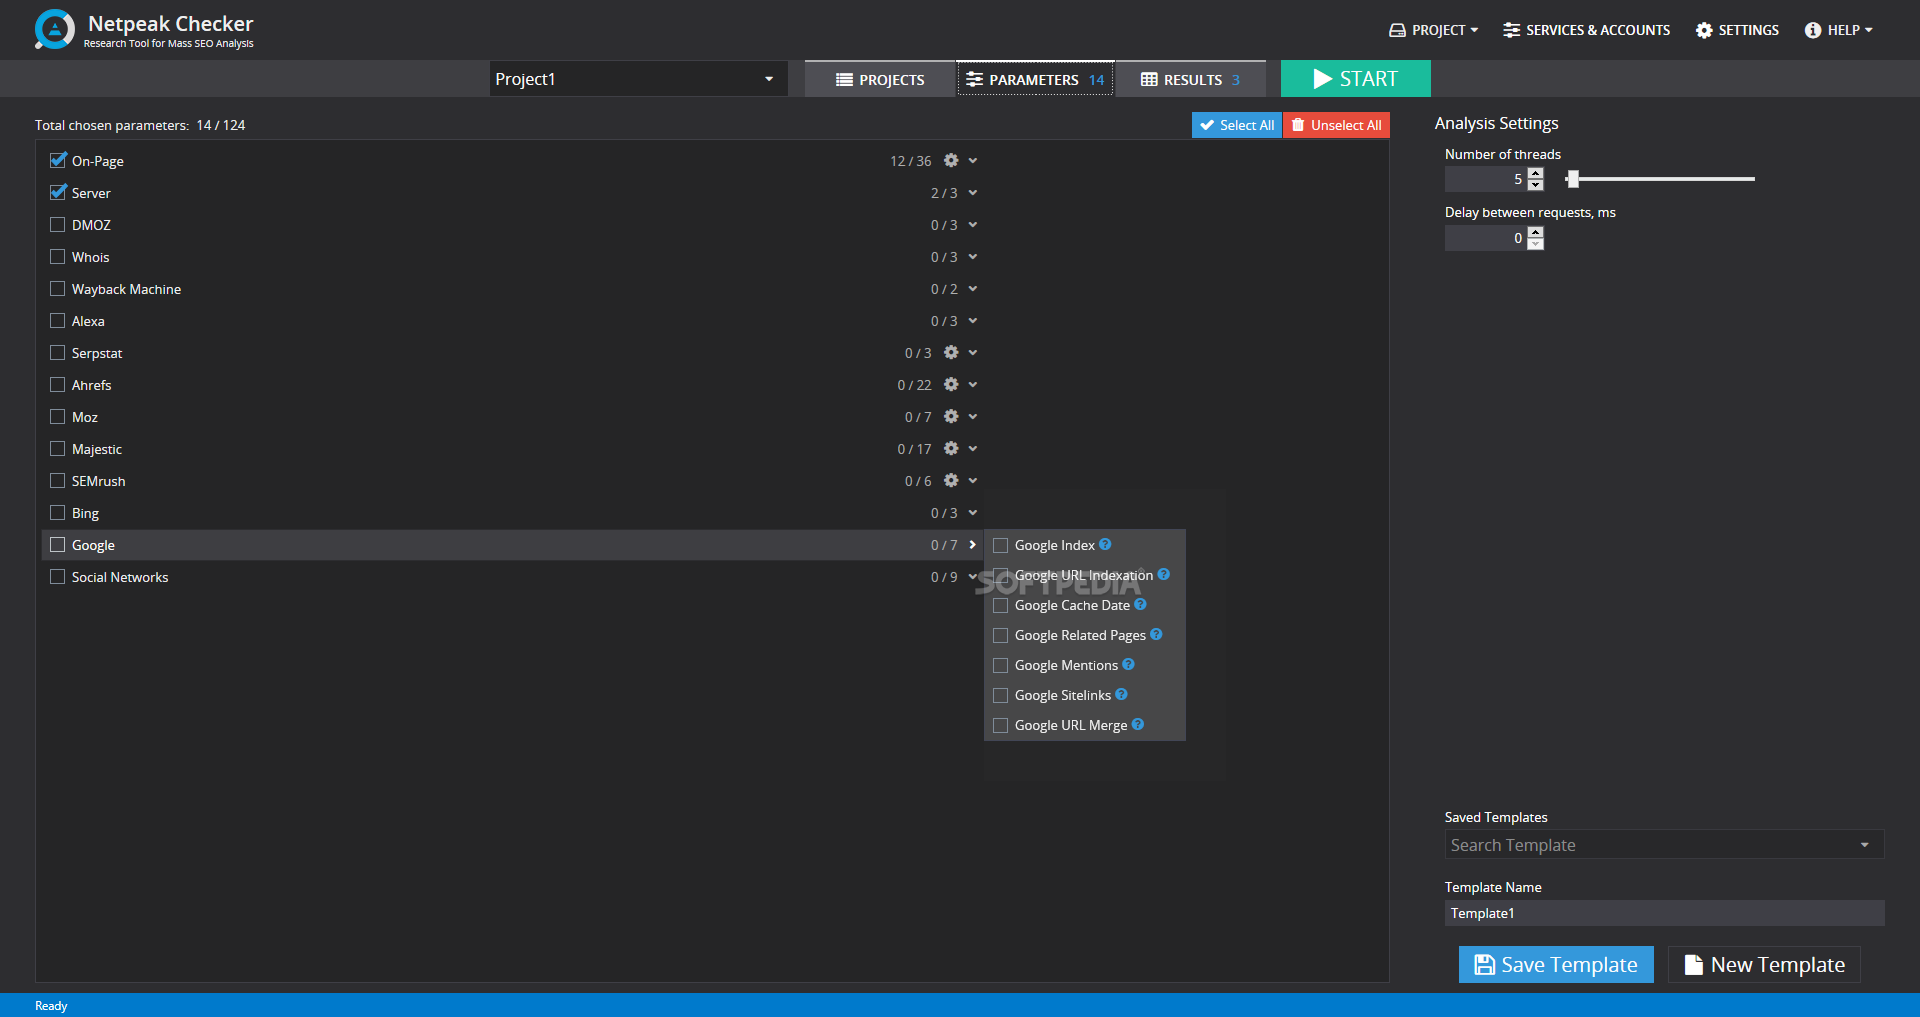Screen dimensions: 1920x1017
Task: Click the threads slider handle
Action: point(1573,179)
